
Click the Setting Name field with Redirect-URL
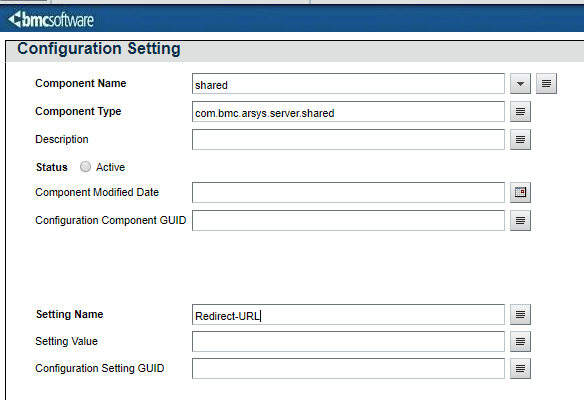coord(348,315)
